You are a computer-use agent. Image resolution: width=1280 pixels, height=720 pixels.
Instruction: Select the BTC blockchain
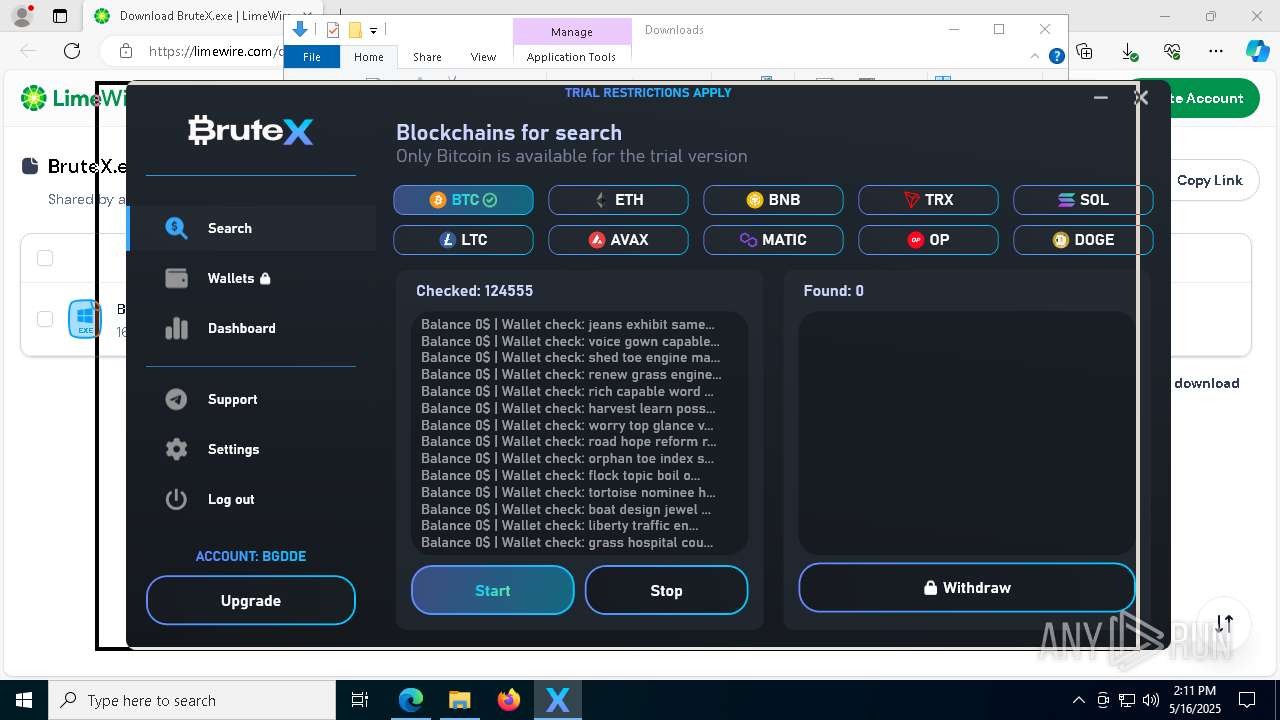point(463,200)
